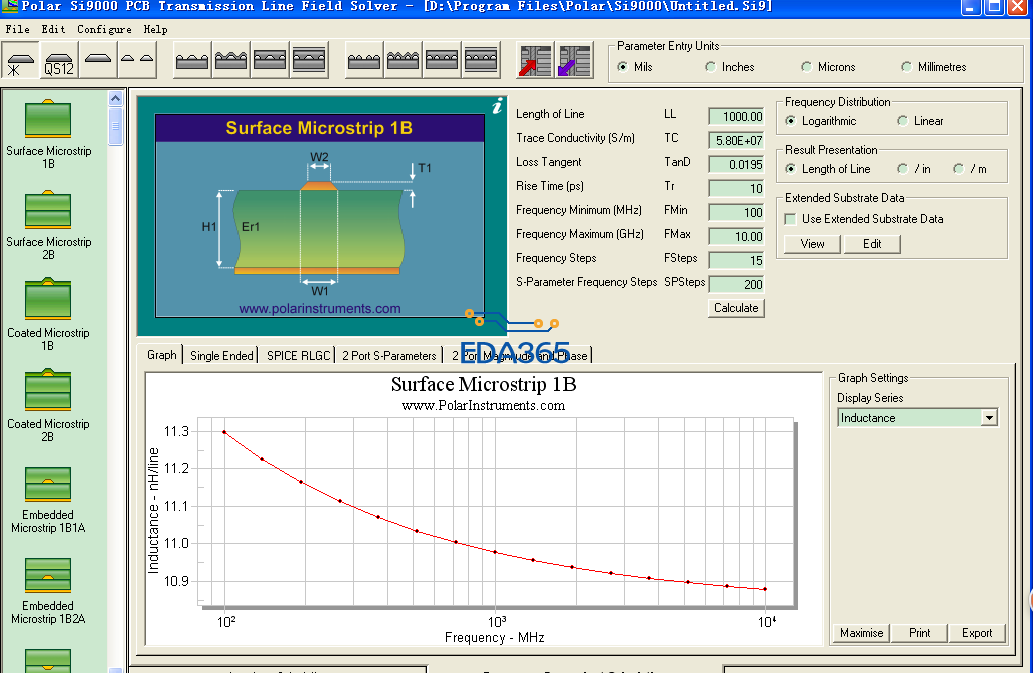
Task: Select the single trapezoid trace toolbar icon
Action: coord(98,61)
